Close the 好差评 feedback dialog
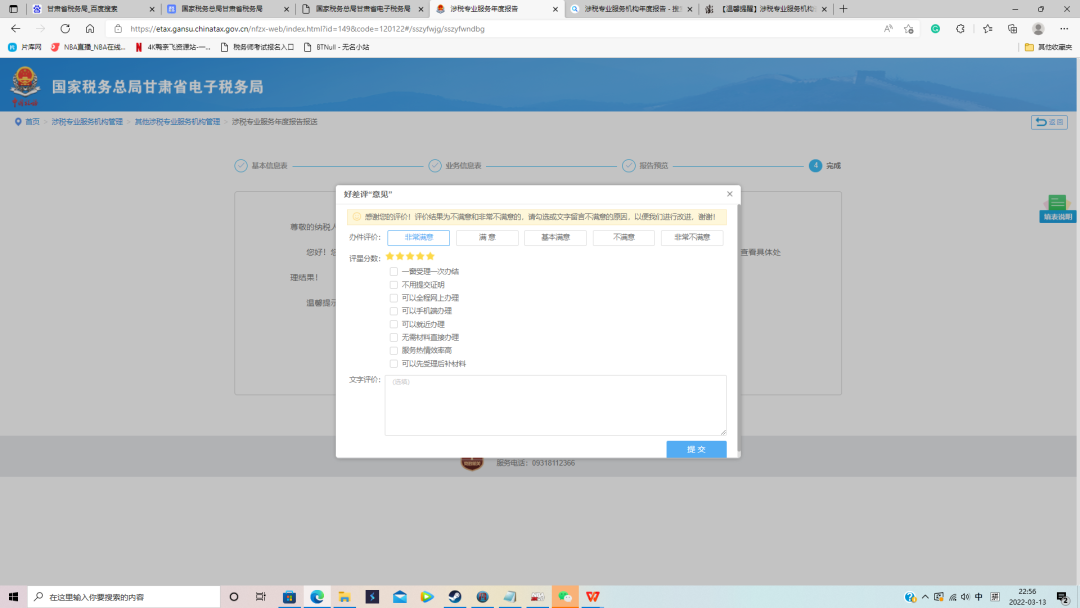 pos(729,194)
